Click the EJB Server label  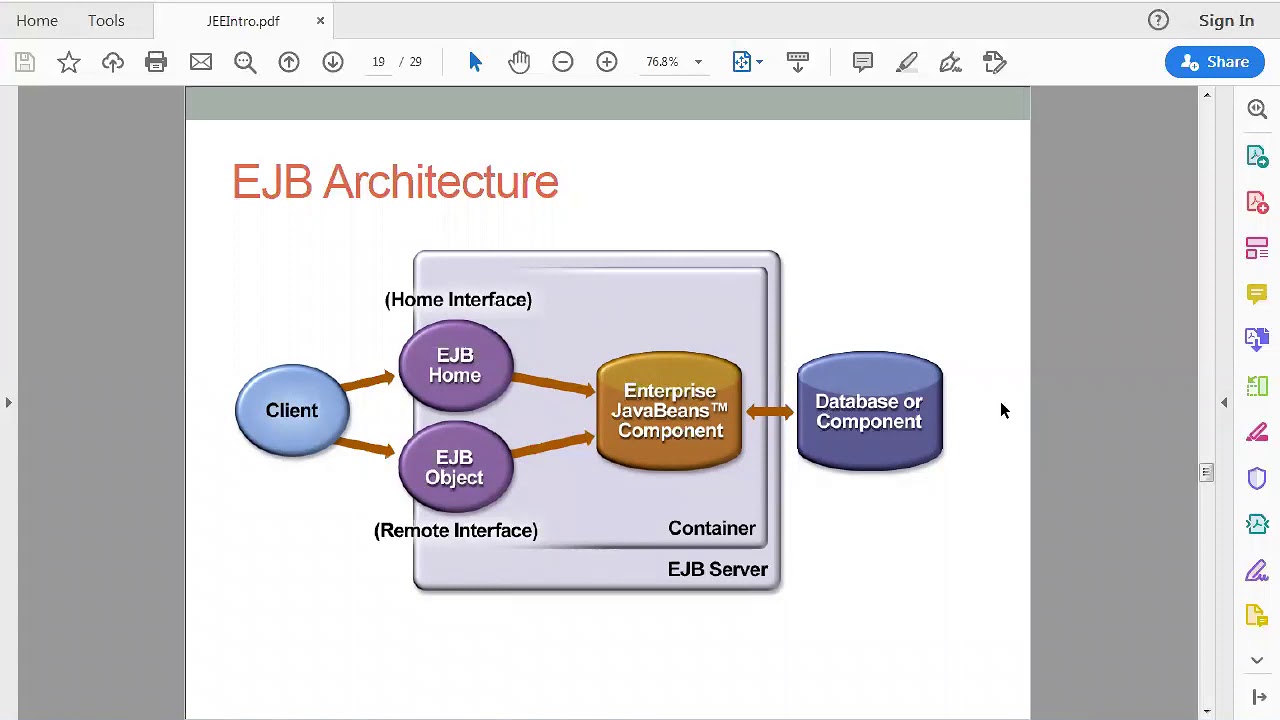click(718, 569)
